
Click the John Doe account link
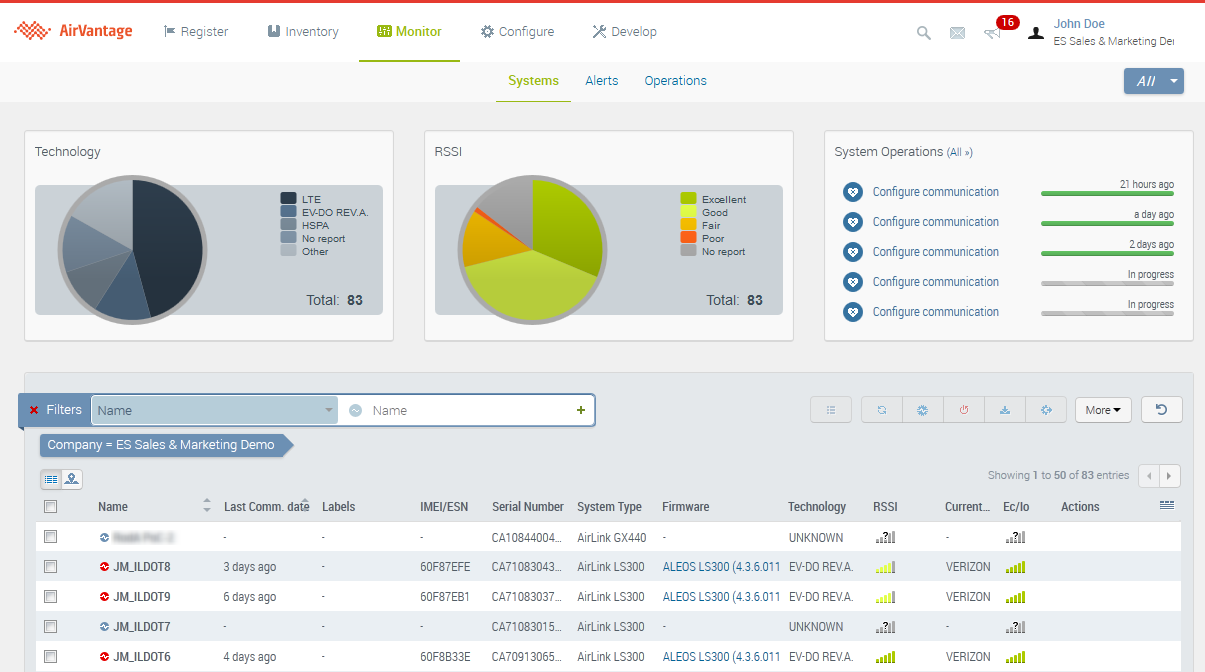pyautogui.click(x=1079, y=24)
